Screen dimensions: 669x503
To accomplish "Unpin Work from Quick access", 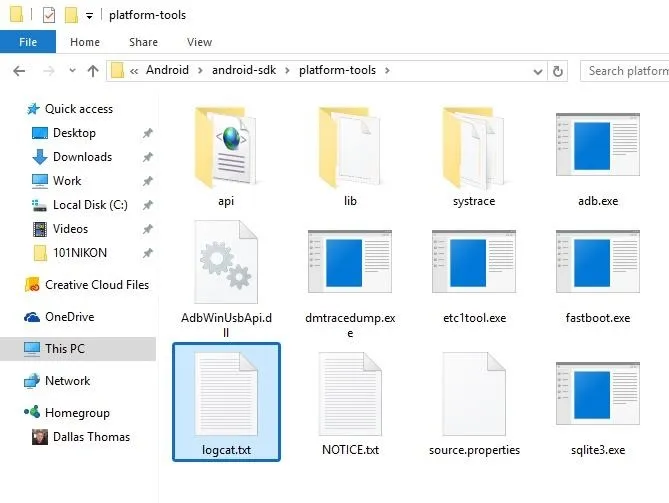I will coord(148,181).
